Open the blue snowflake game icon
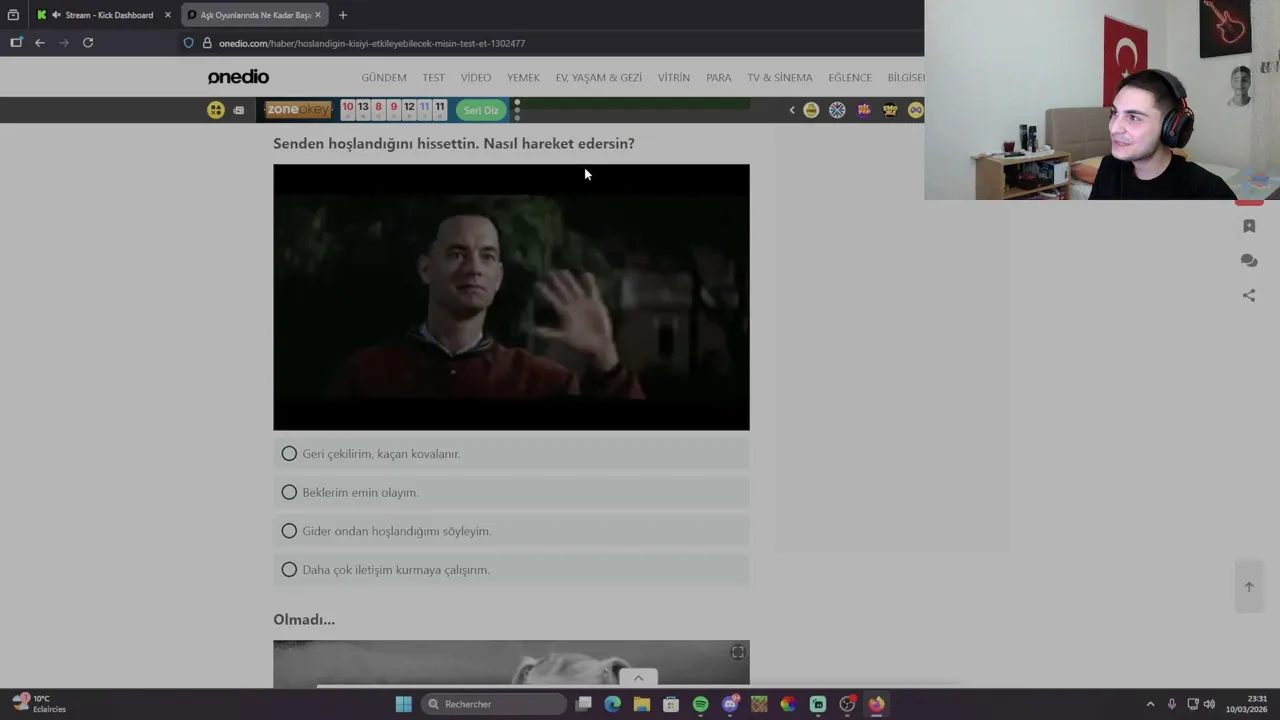The image size is (1280, 720). click(x=837, y=110)
